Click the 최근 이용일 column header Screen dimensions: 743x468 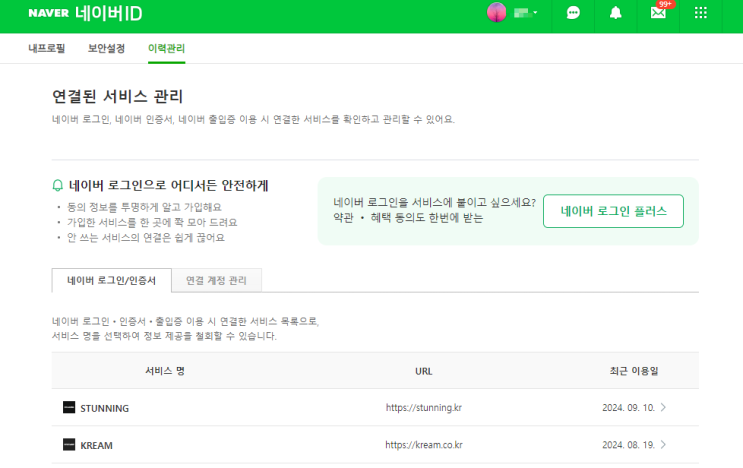click(634, 371)
